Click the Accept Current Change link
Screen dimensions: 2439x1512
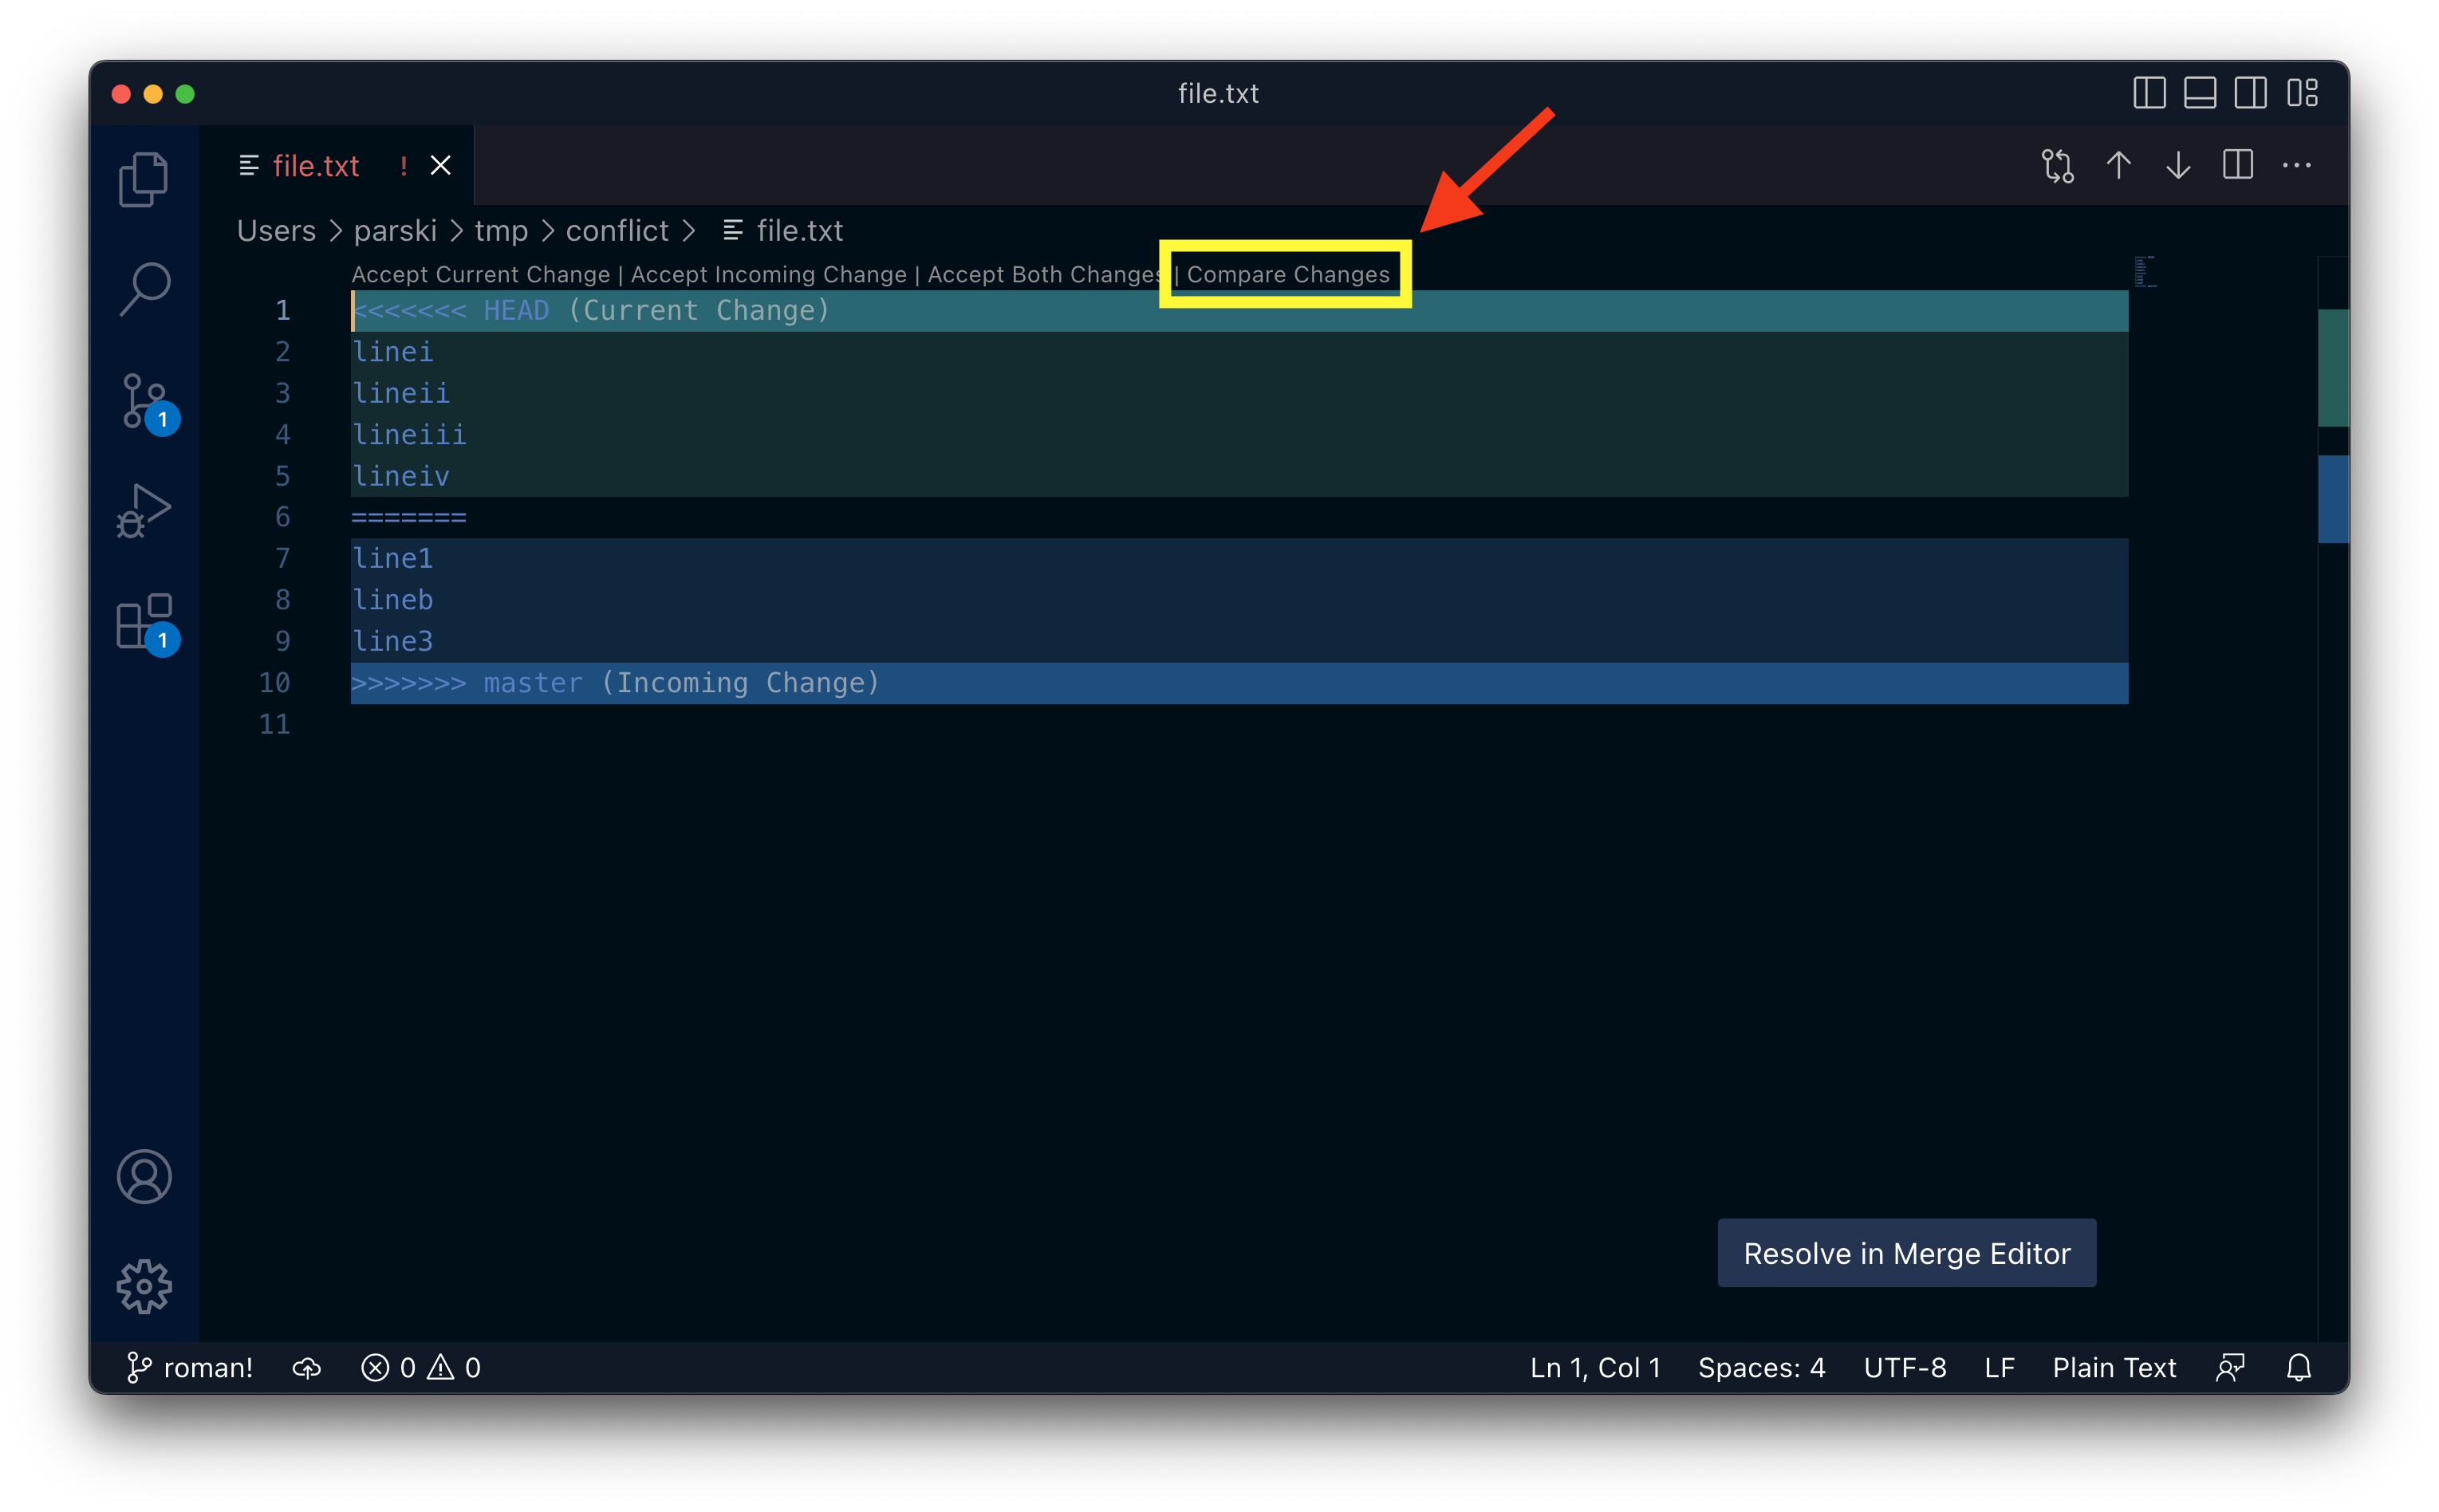480,274
